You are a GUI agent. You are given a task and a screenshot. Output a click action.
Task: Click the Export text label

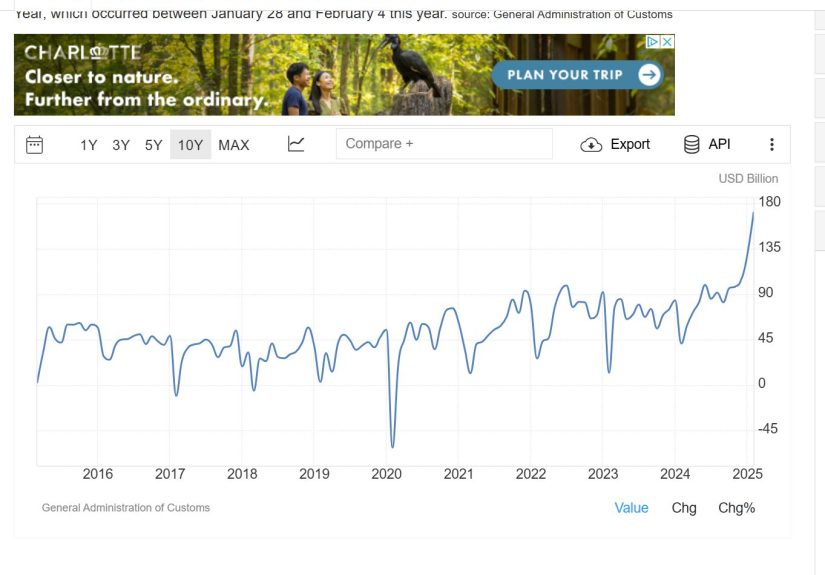(630, 144)
